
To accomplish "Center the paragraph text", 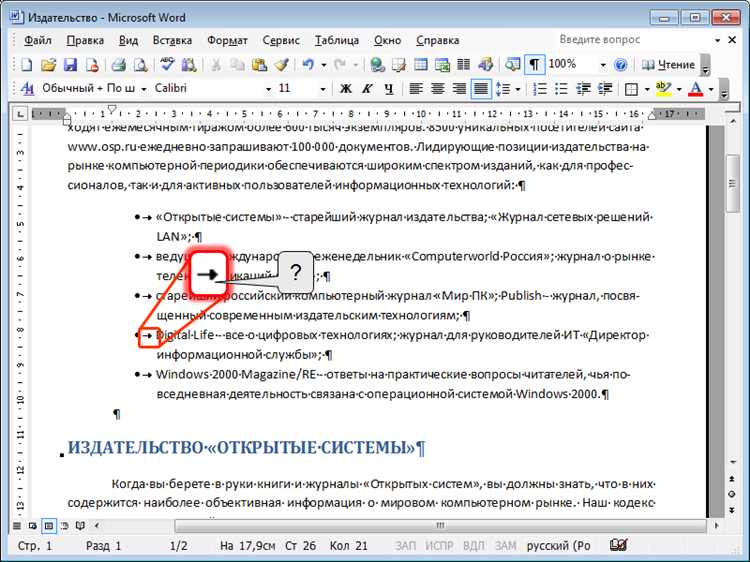I will pyautogui.click(x=437, y=88).
